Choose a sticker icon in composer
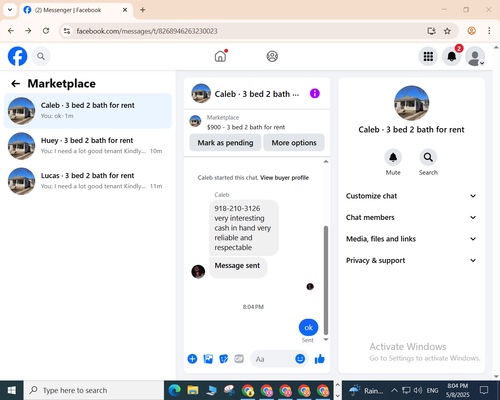500x400 pixels. click(x=223, y=359)
